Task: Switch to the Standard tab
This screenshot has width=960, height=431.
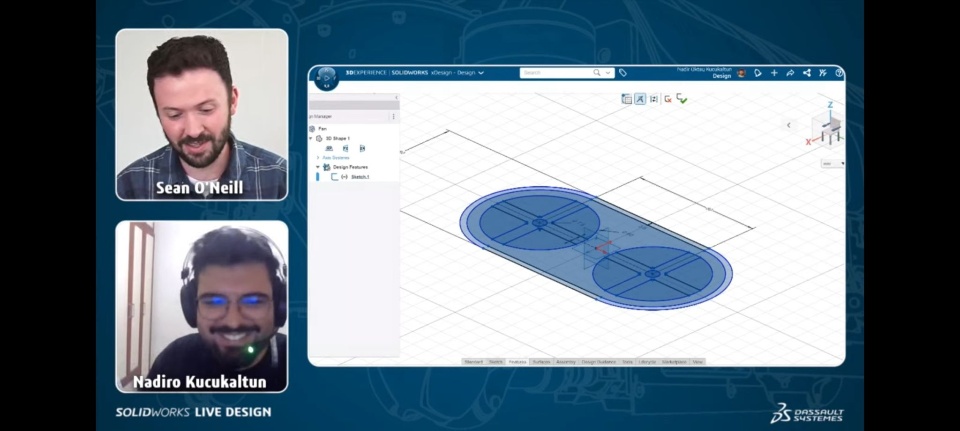Action: point(473,362)
